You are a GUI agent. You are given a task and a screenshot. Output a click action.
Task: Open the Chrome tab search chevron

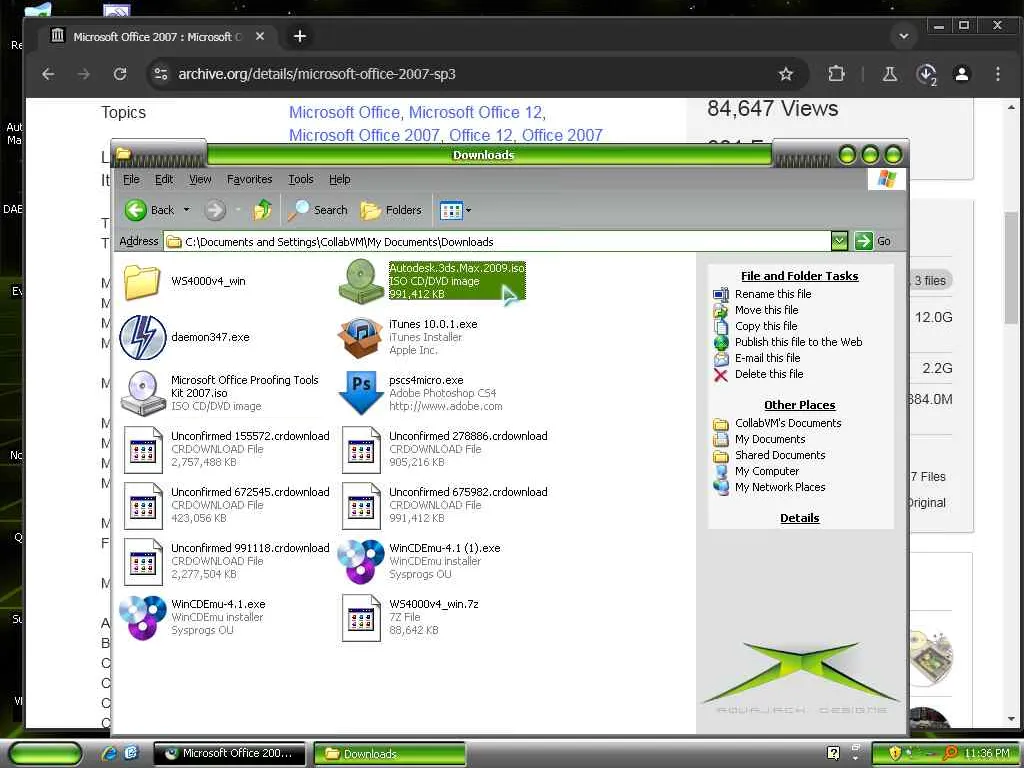point(904,37)
